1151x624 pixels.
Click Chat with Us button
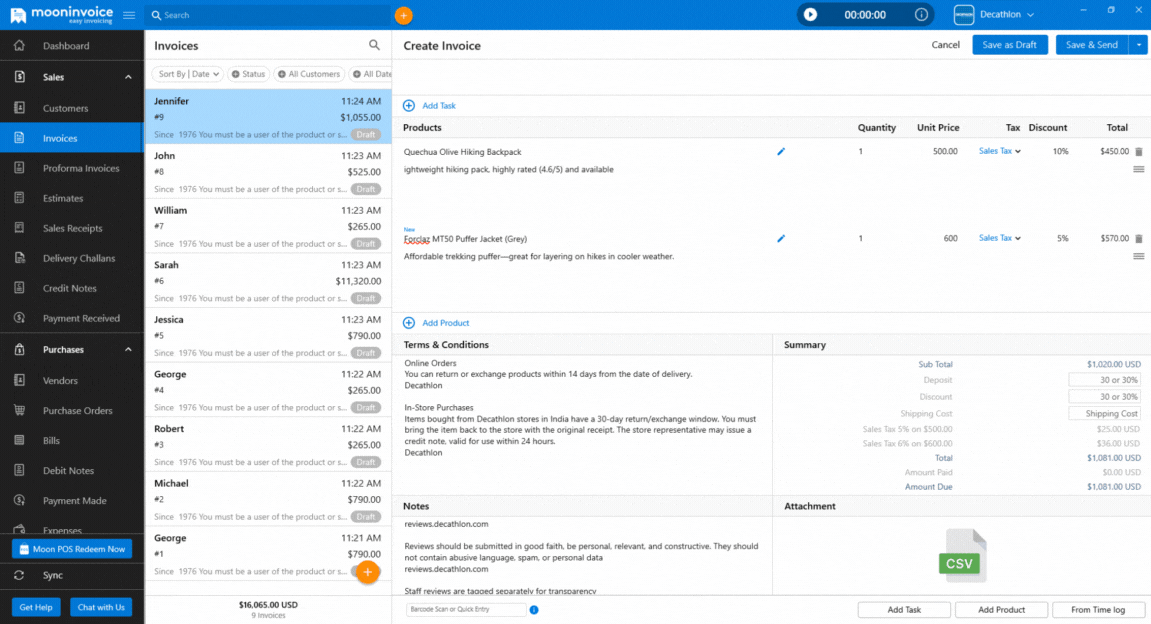coord(101,607)
